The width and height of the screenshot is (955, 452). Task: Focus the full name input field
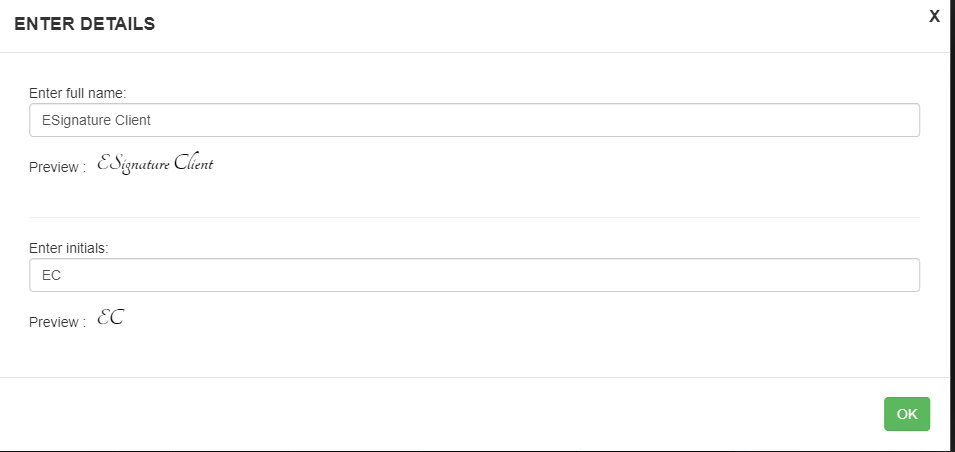tap(474, 120)
